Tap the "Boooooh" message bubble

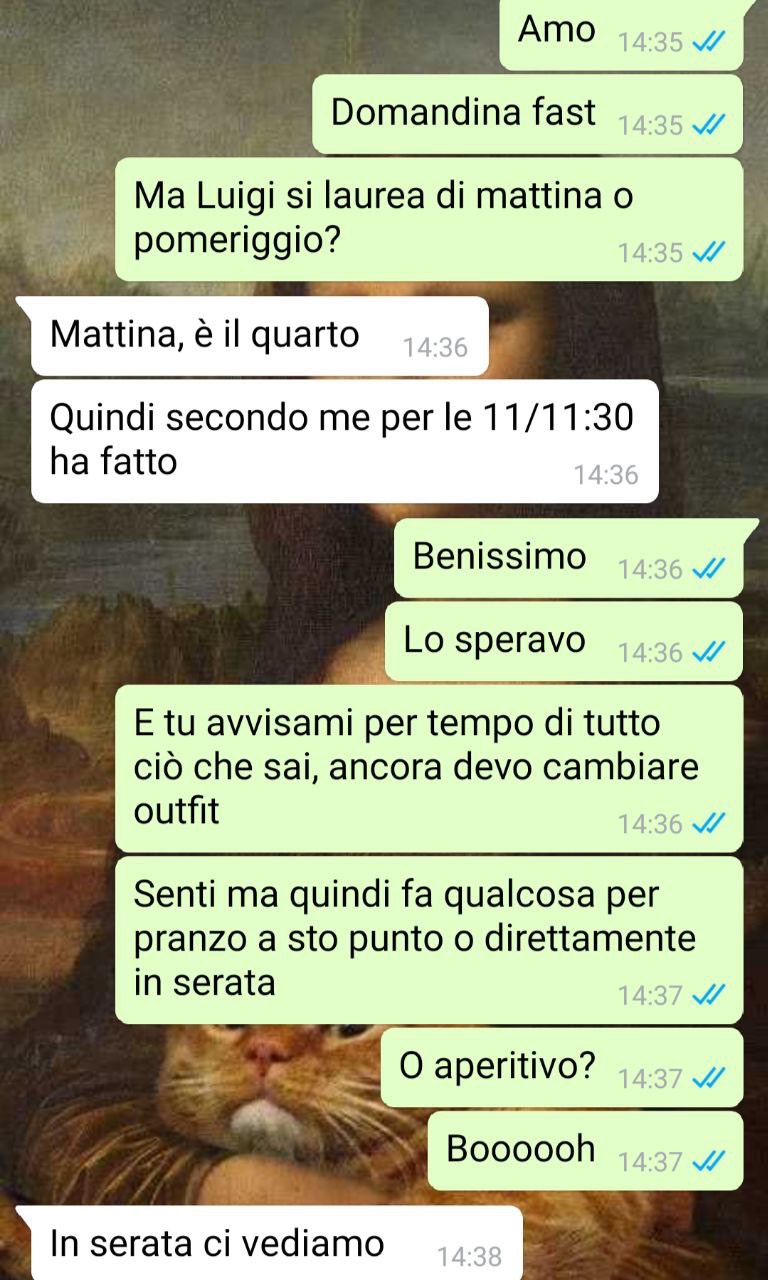(585, 1150)
